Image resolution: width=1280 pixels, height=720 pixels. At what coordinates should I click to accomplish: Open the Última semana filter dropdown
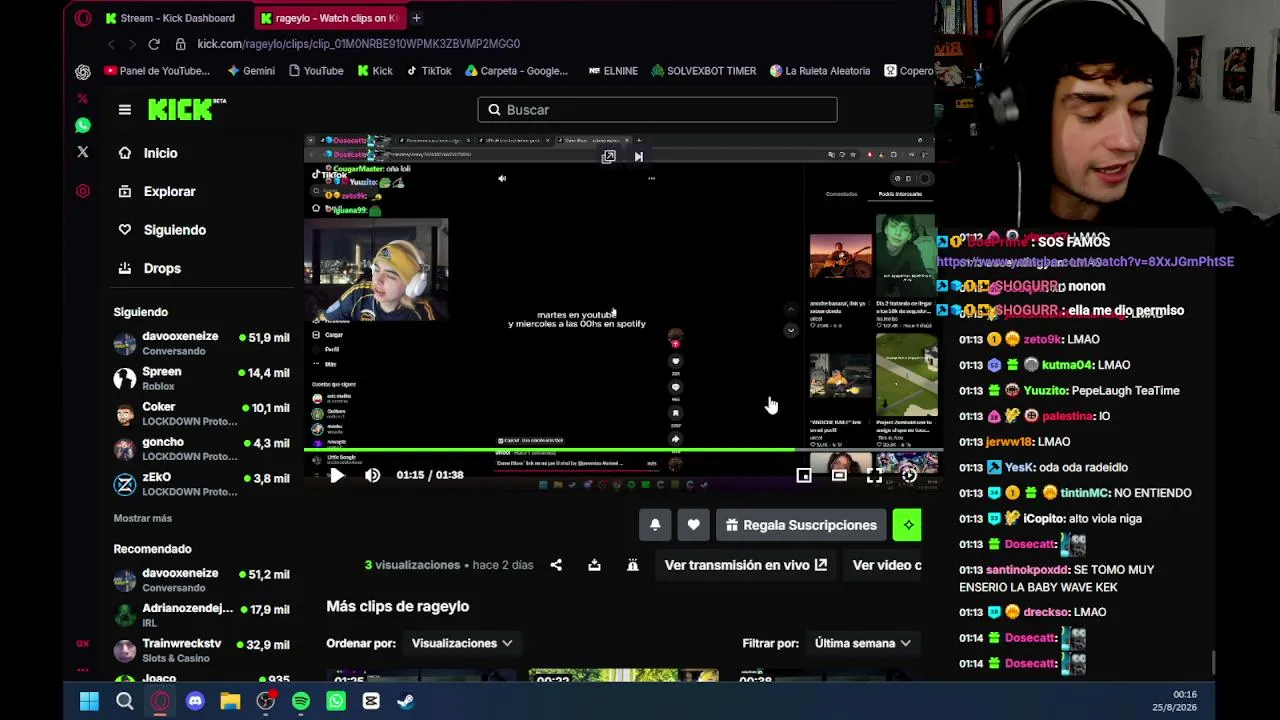[863, 643]
